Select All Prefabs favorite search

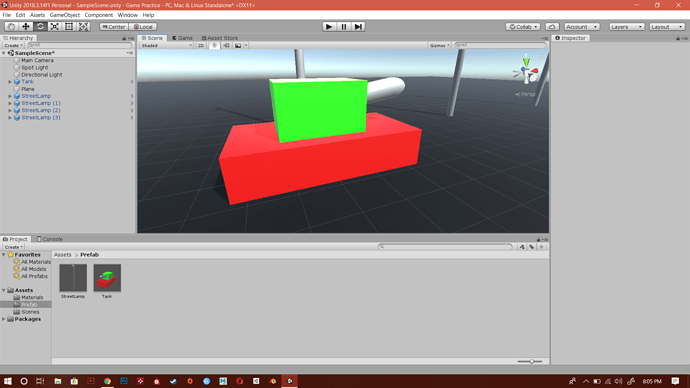tap(34, 276)
